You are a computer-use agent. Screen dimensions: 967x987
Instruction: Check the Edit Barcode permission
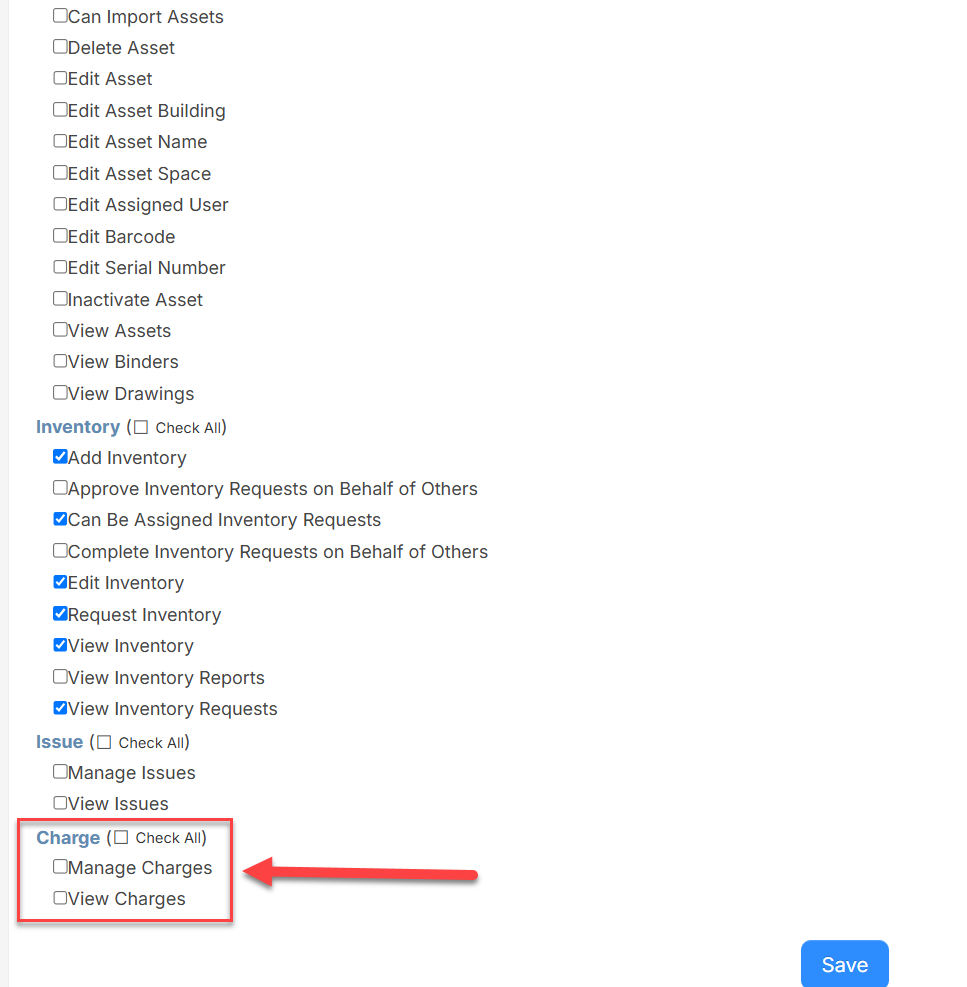tap(60, 235)
